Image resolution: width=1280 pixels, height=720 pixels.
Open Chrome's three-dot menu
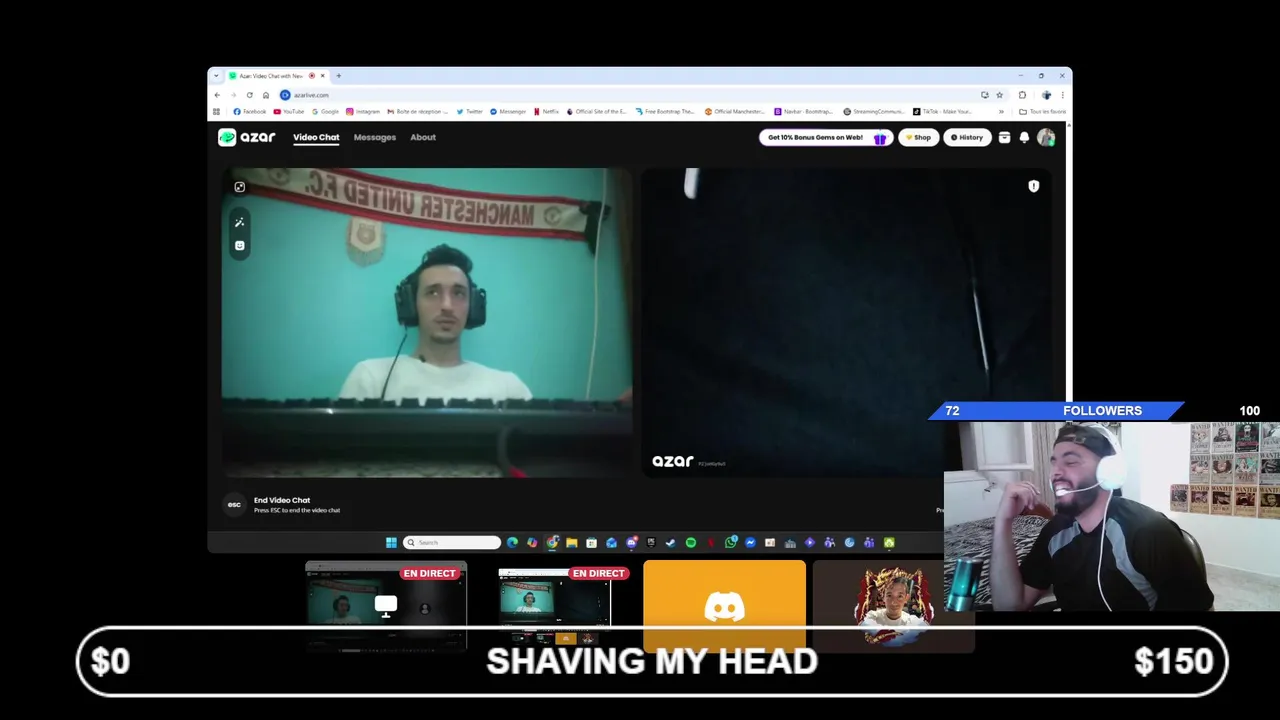coord(1062,95)
